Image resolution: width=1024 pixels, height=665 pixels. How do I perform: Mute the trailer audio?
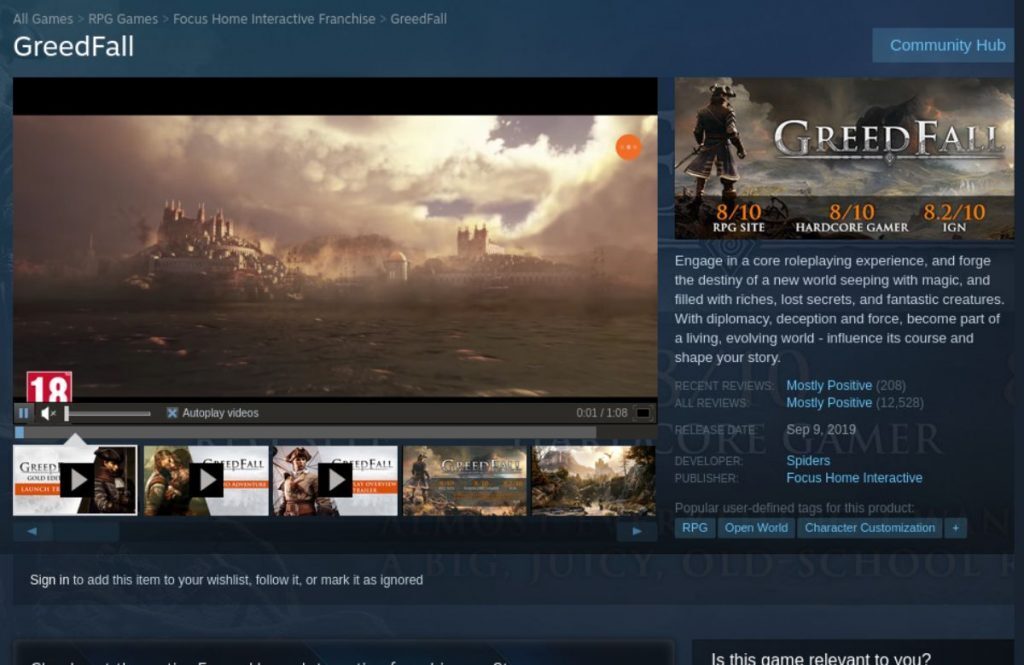[x=44, y=412]
